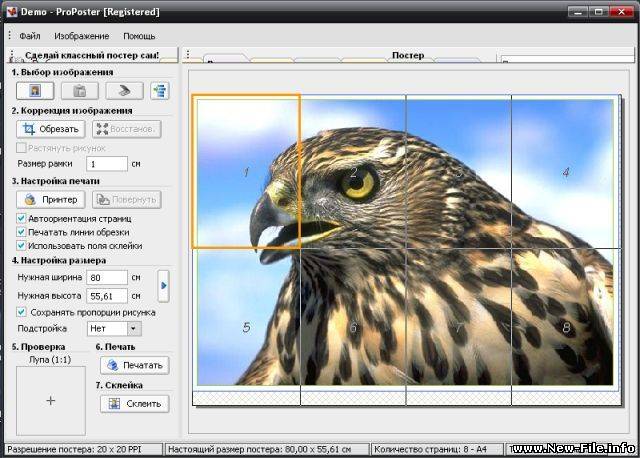Click status text Настоящий размер постера
The width and height of the screenshot is (640, 458).
pyautogui.click(x=259, y=449)
